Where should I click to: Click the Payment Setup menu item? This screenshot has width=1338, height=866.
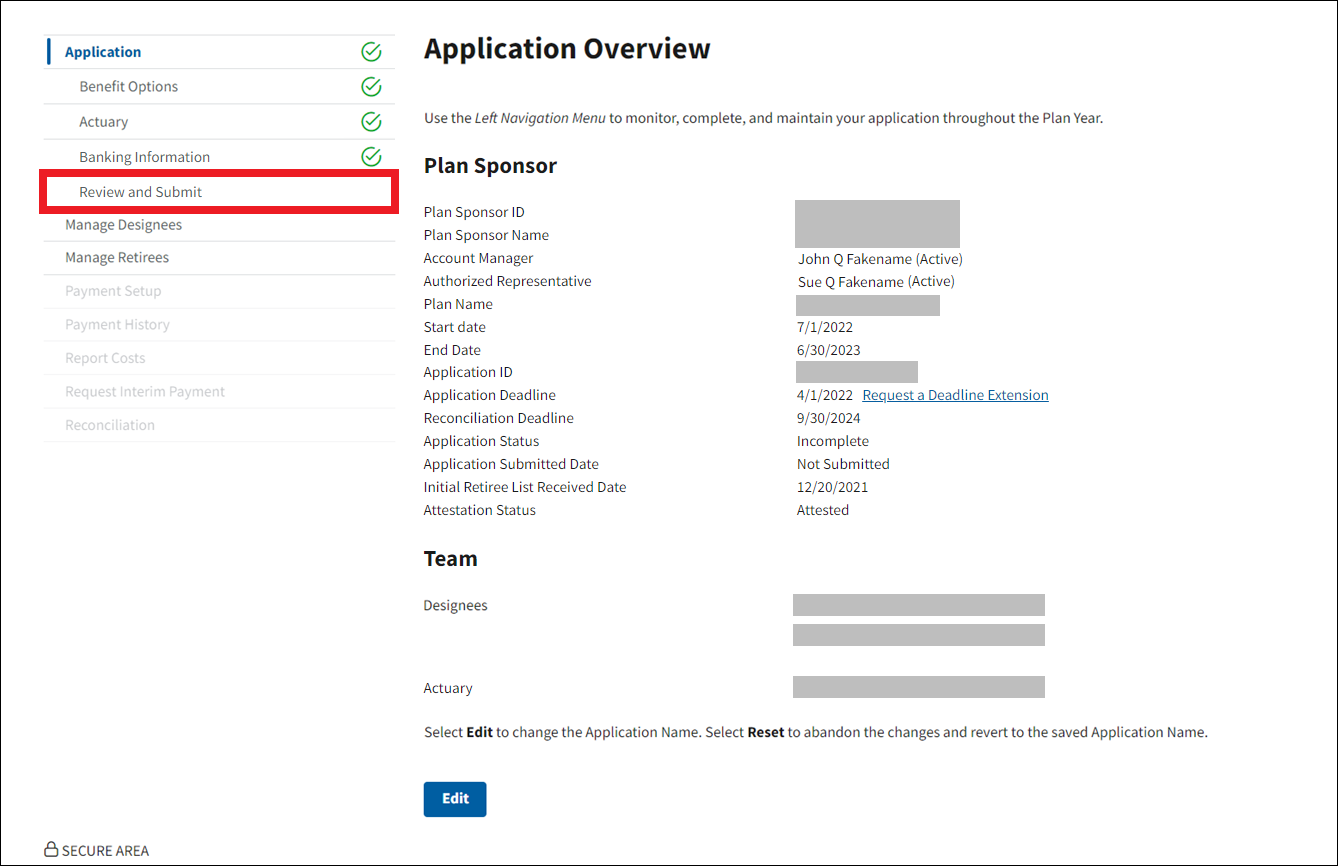coord(113,291)
